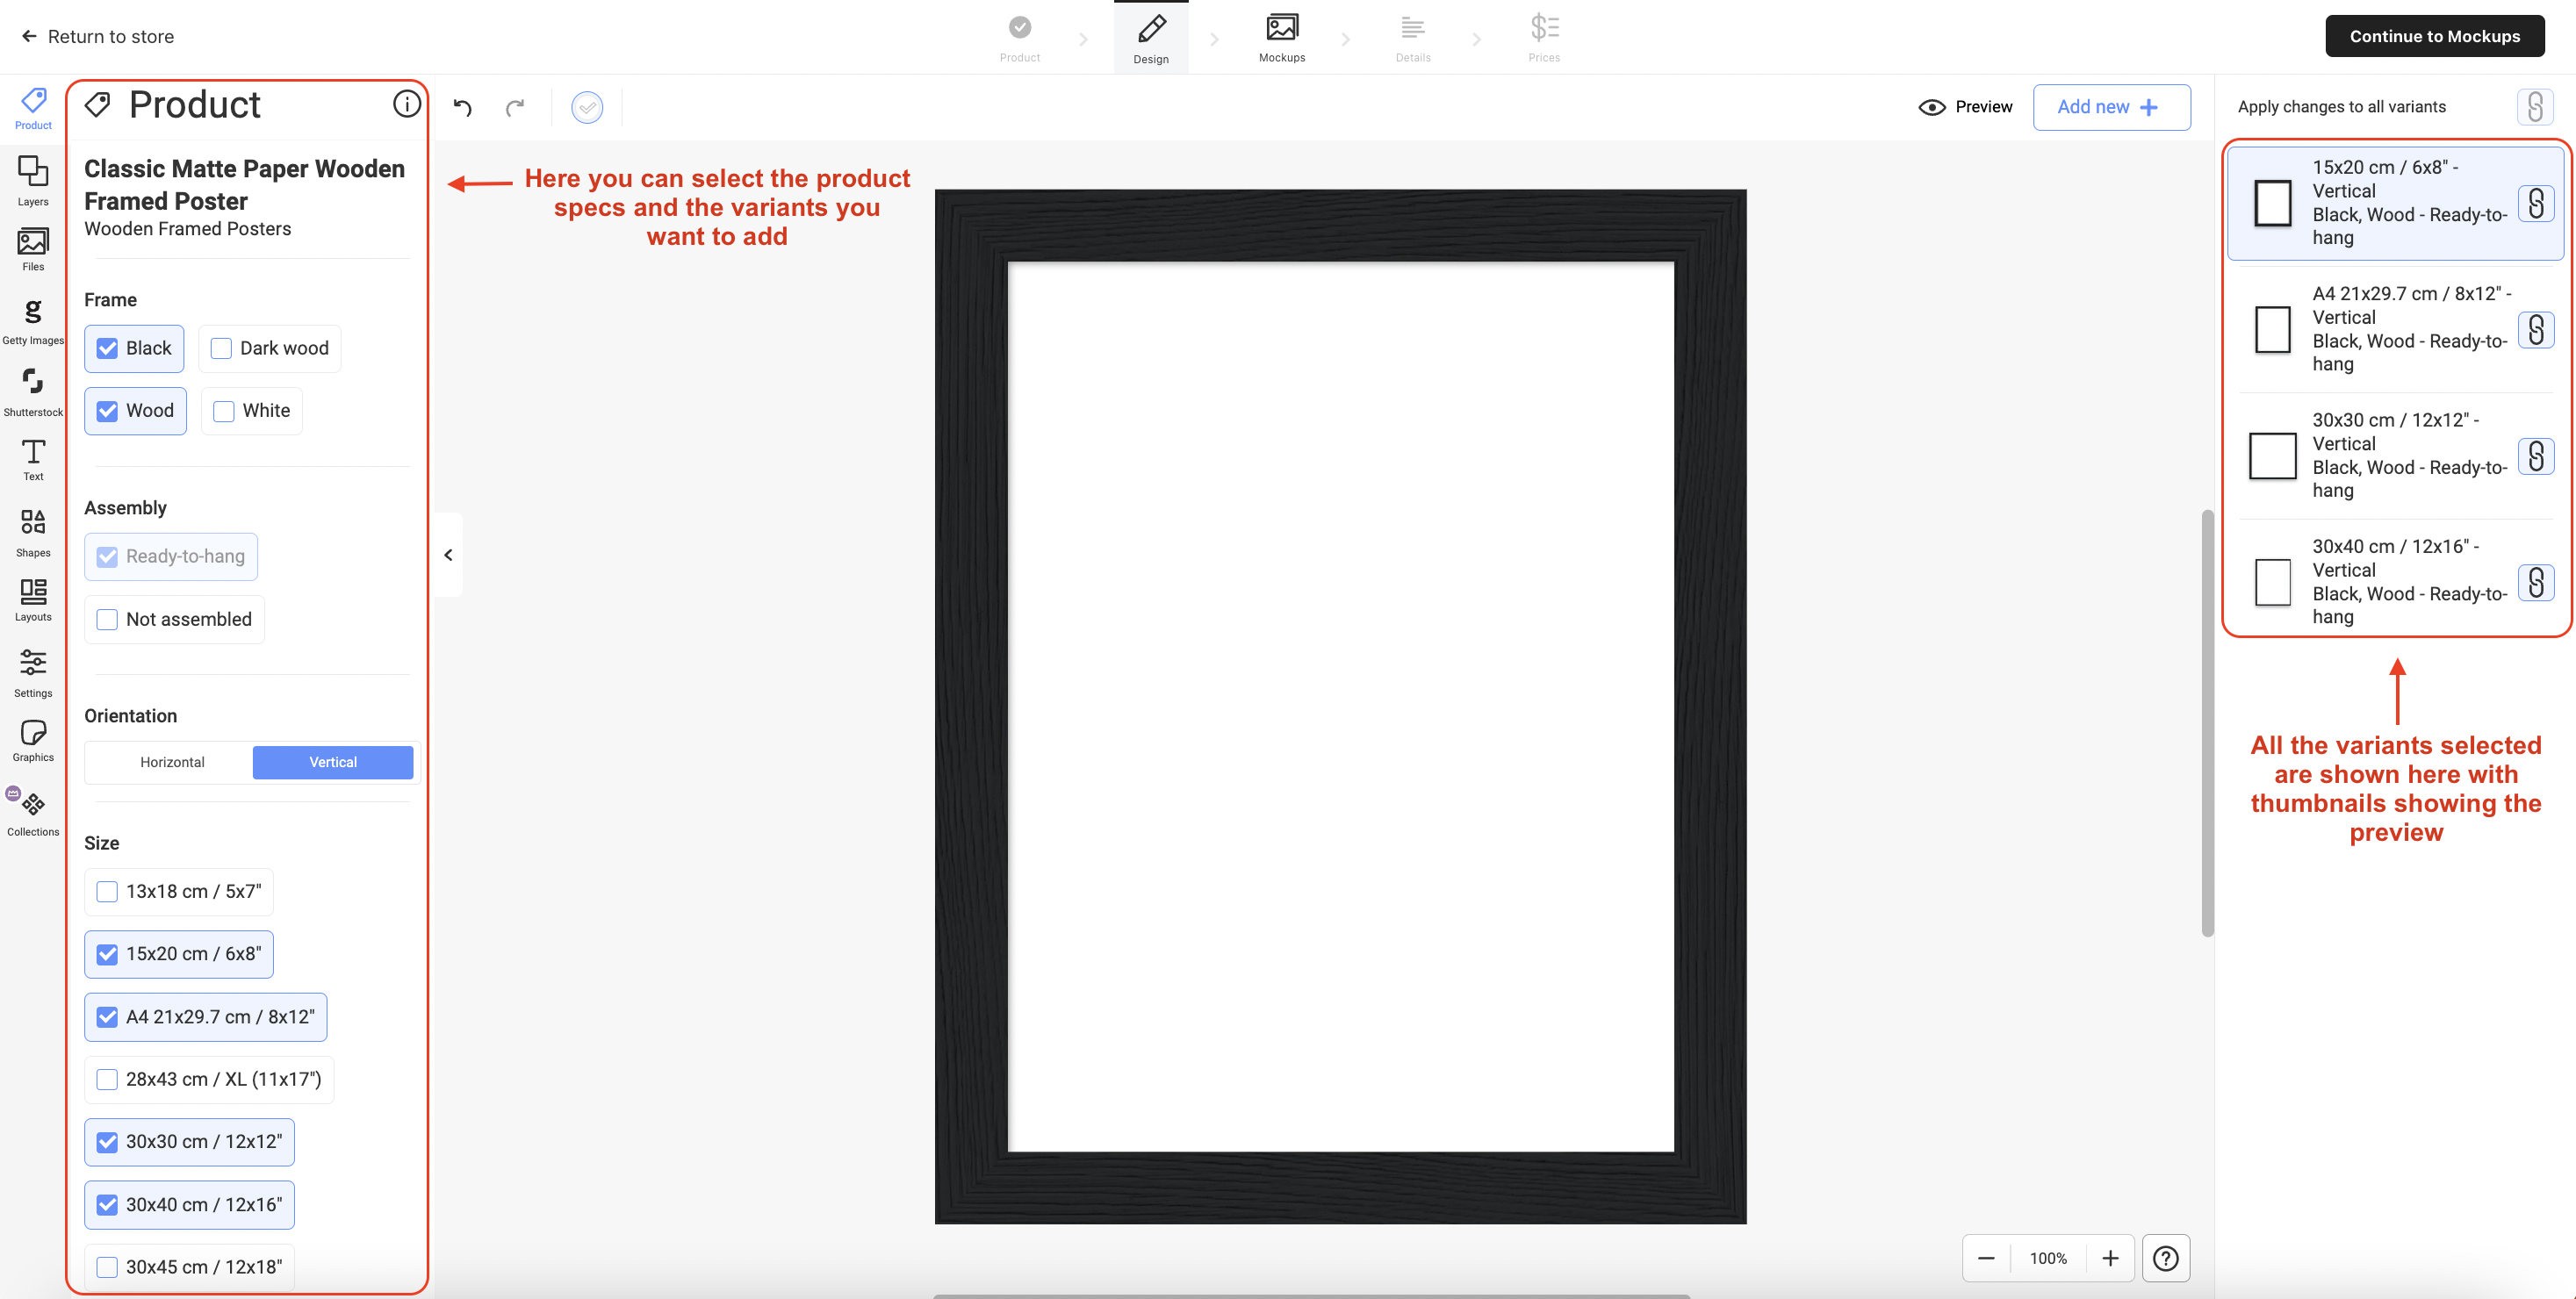Image resolution: width=2576 pixels, height=1299 pixels.
Task: Collapse the Product side panel
Action: tap(448, 555)
